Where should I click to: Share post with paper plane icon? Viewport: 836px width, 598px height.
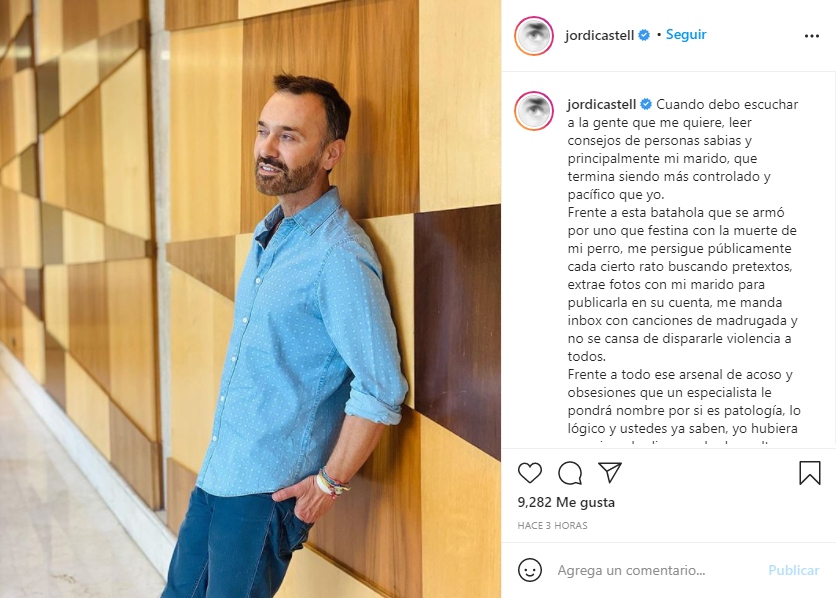tap(610, 472)
